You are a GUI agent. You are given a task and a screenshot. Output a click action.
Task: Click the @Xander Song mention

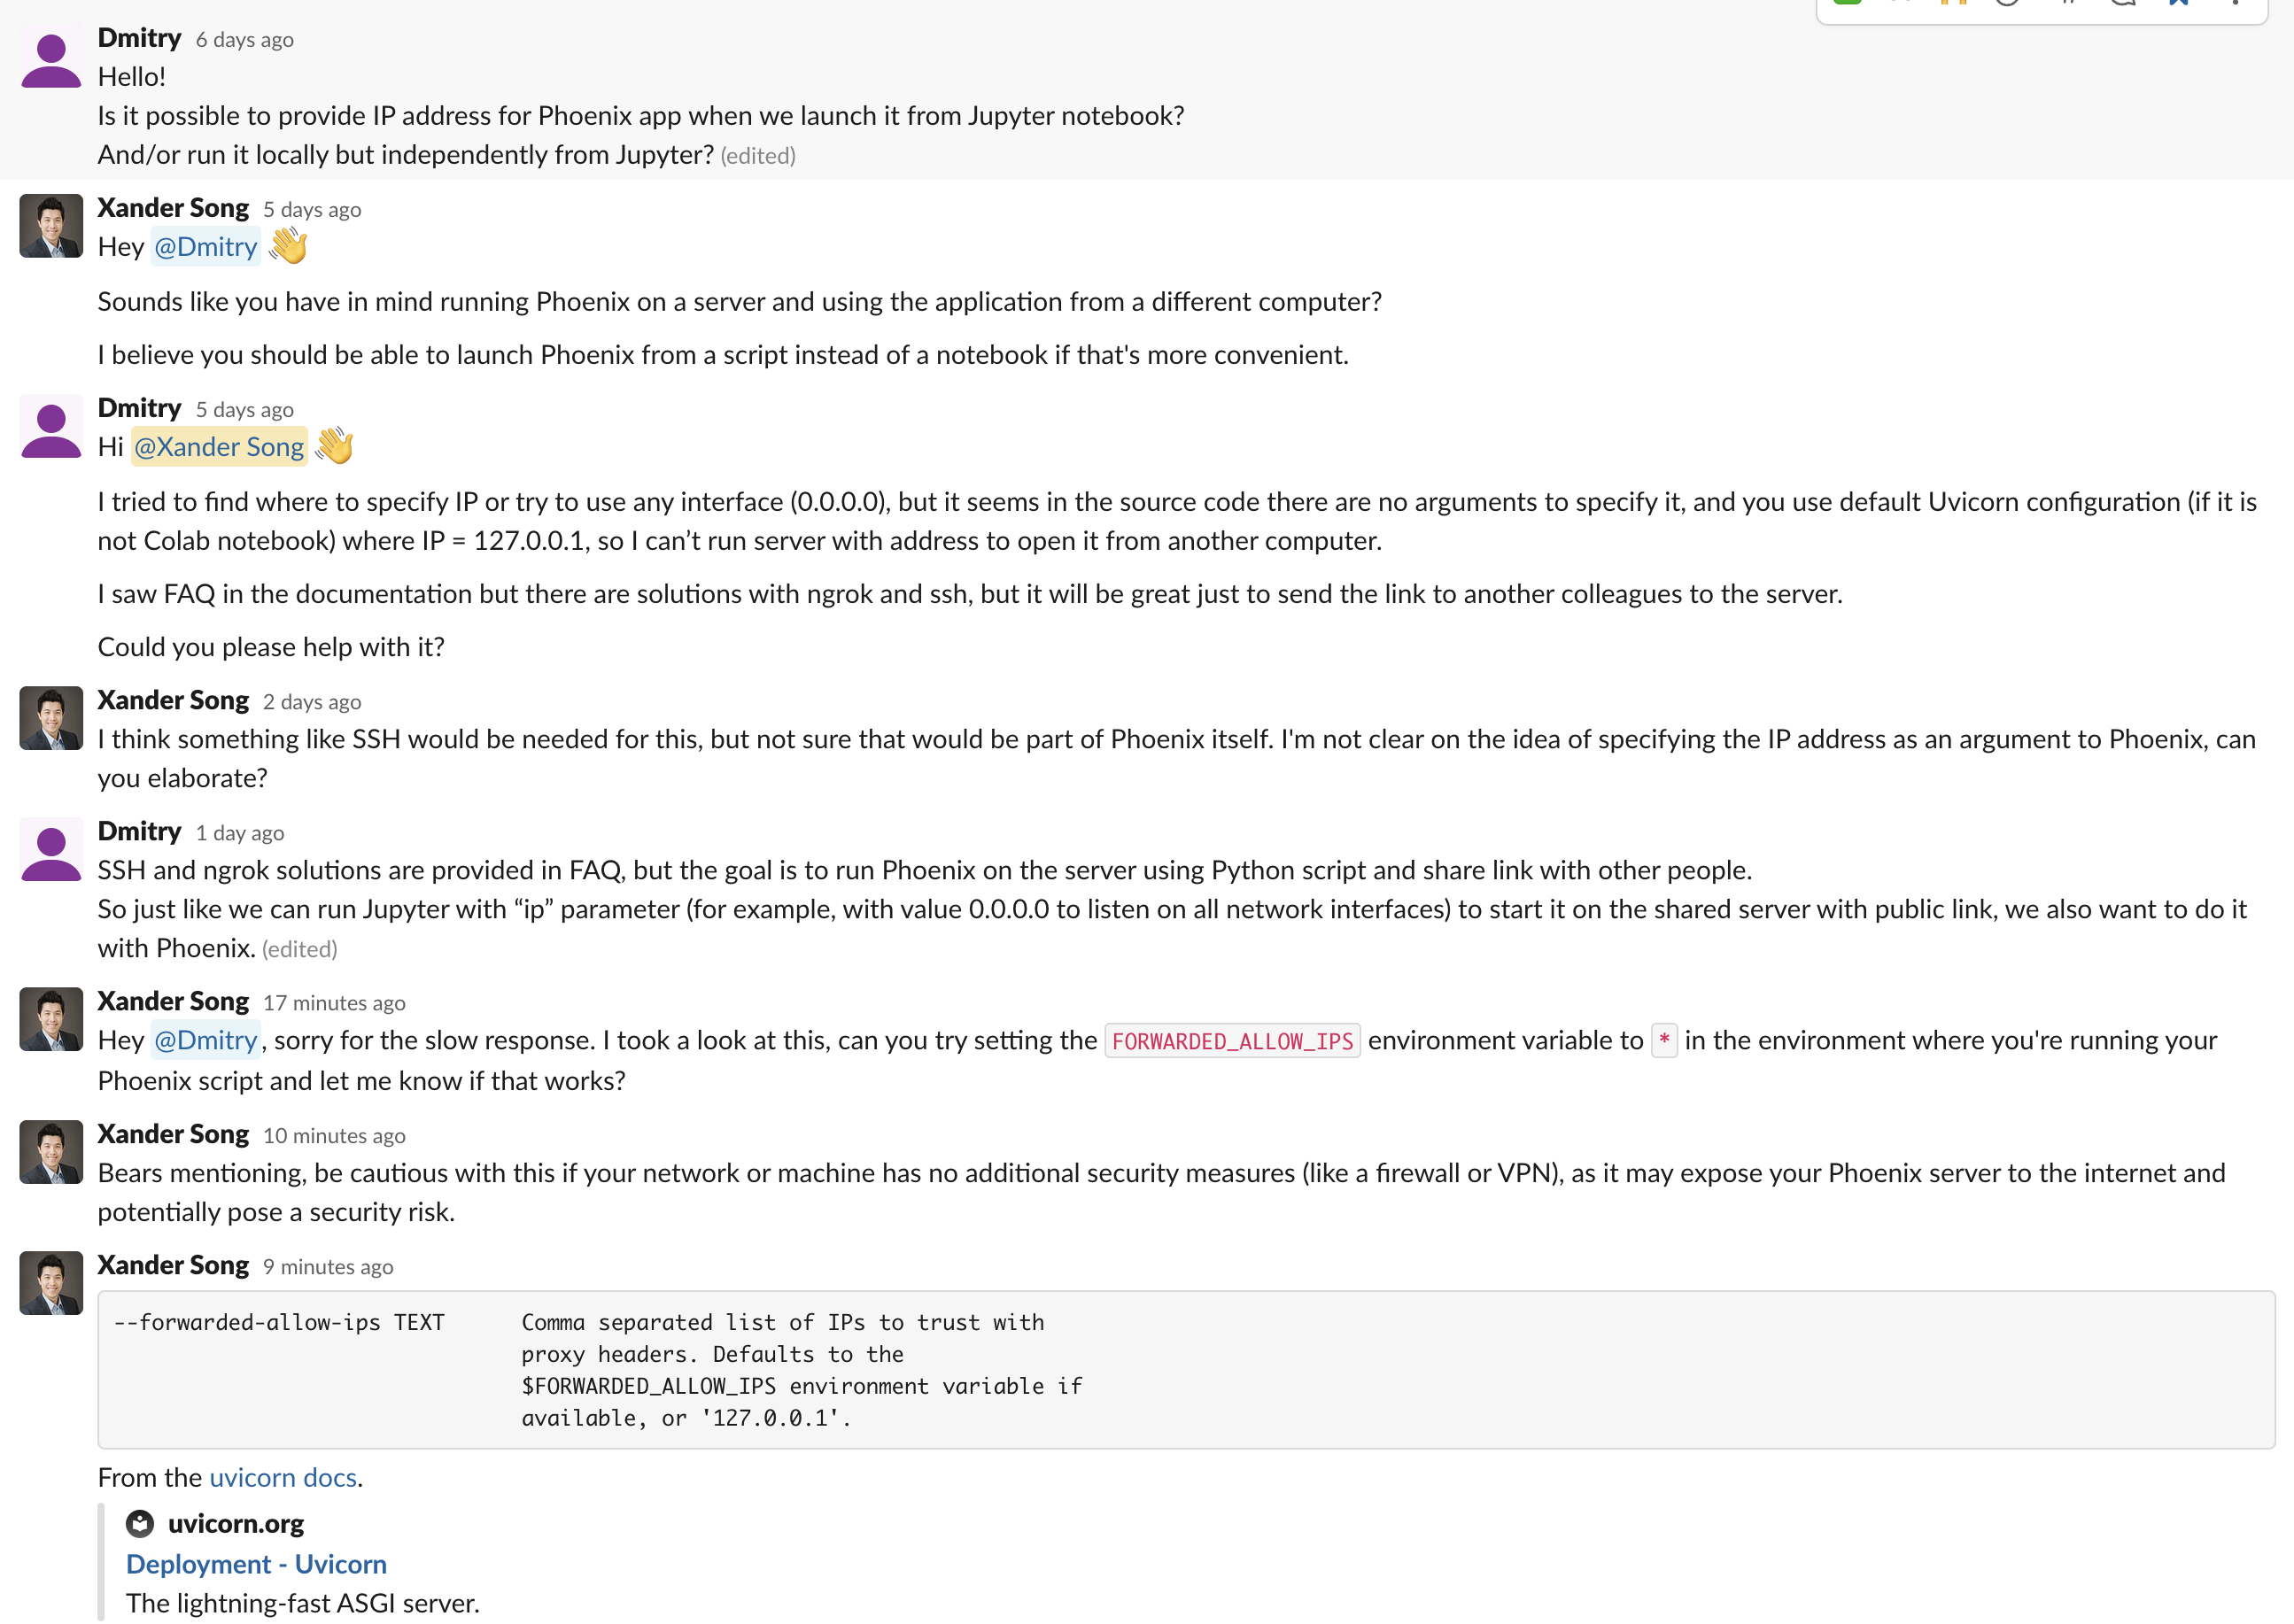tap(218, 447)
